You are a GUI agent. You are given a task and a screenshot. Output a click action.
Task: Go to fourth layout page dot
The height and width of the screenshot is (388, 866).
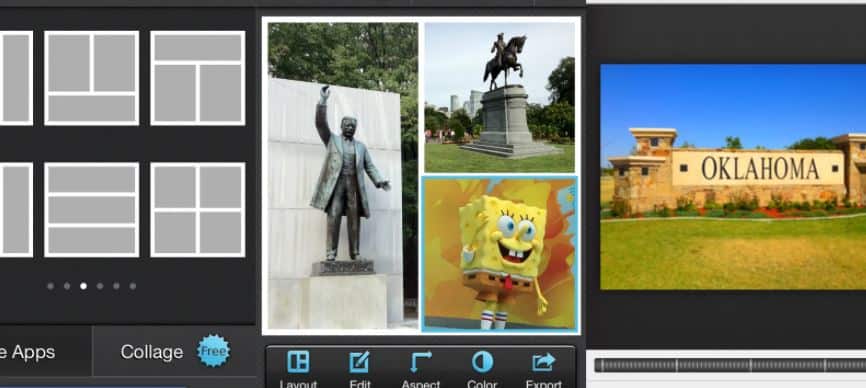coord(100,286)
